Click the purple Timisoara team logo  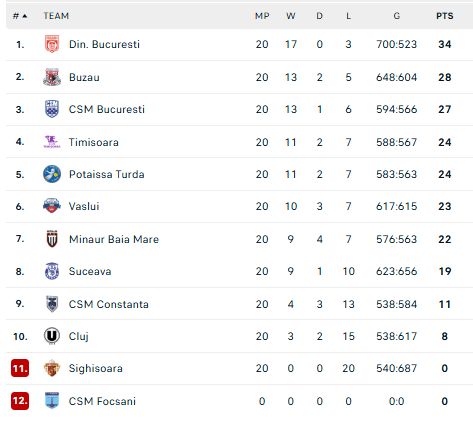click(52, 142)
